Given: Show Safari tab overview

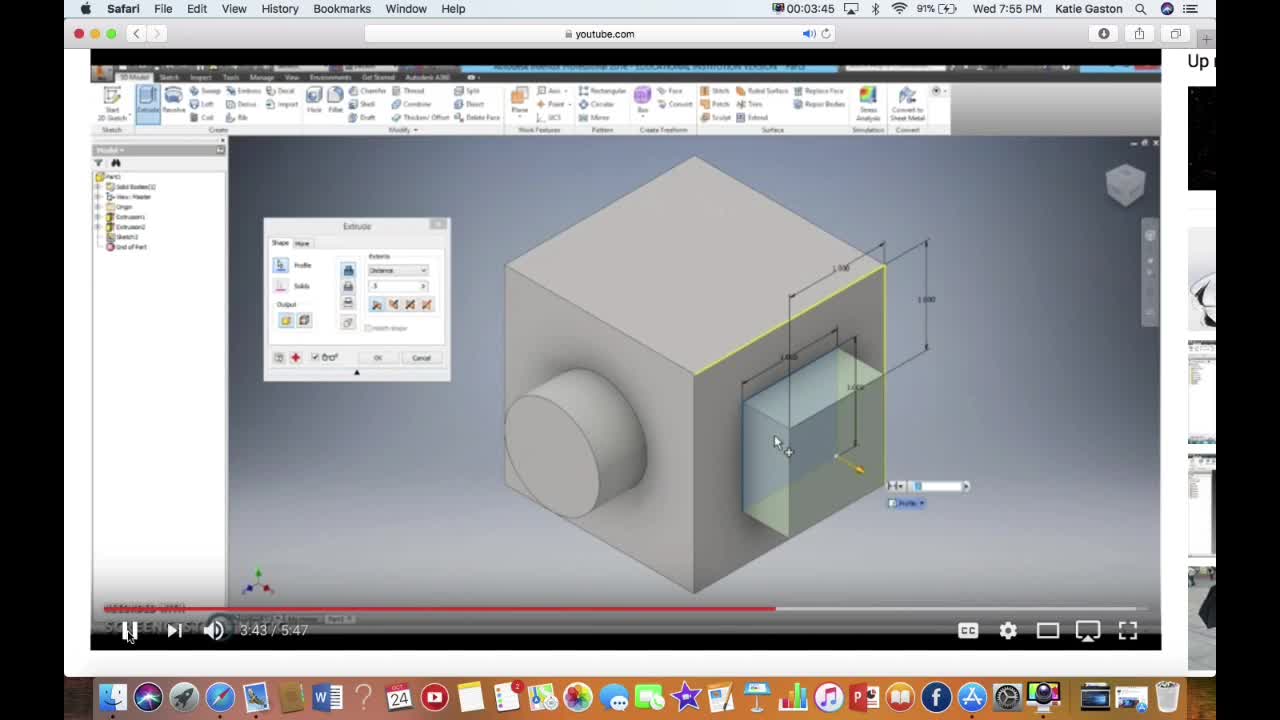Looking at the screenshot, I should tap(1176, 34).
